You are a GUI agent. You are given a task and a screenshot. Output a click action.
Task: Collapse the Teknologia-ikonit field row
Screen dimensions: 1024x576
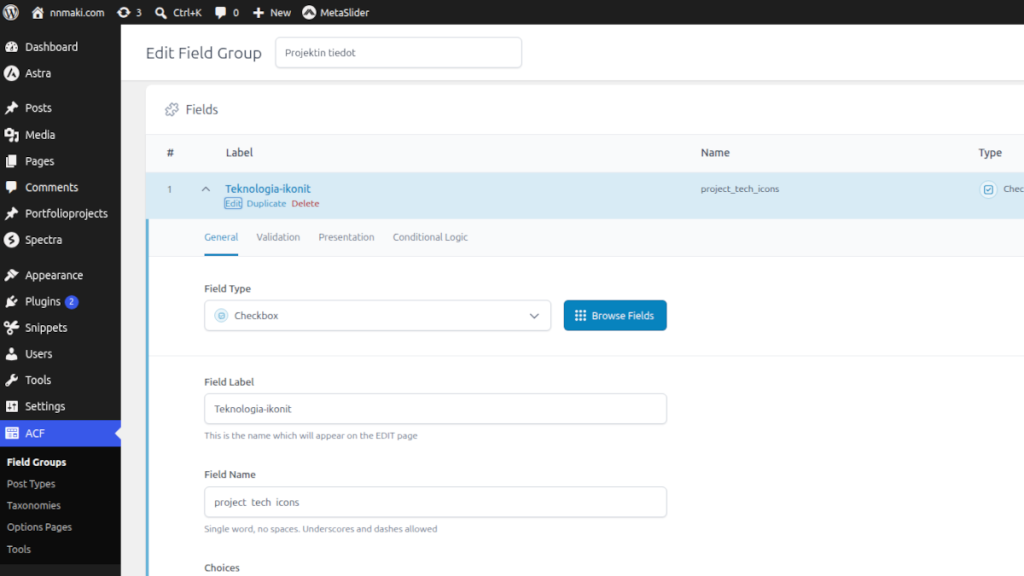pyautogui.click(x=206, y=189)
